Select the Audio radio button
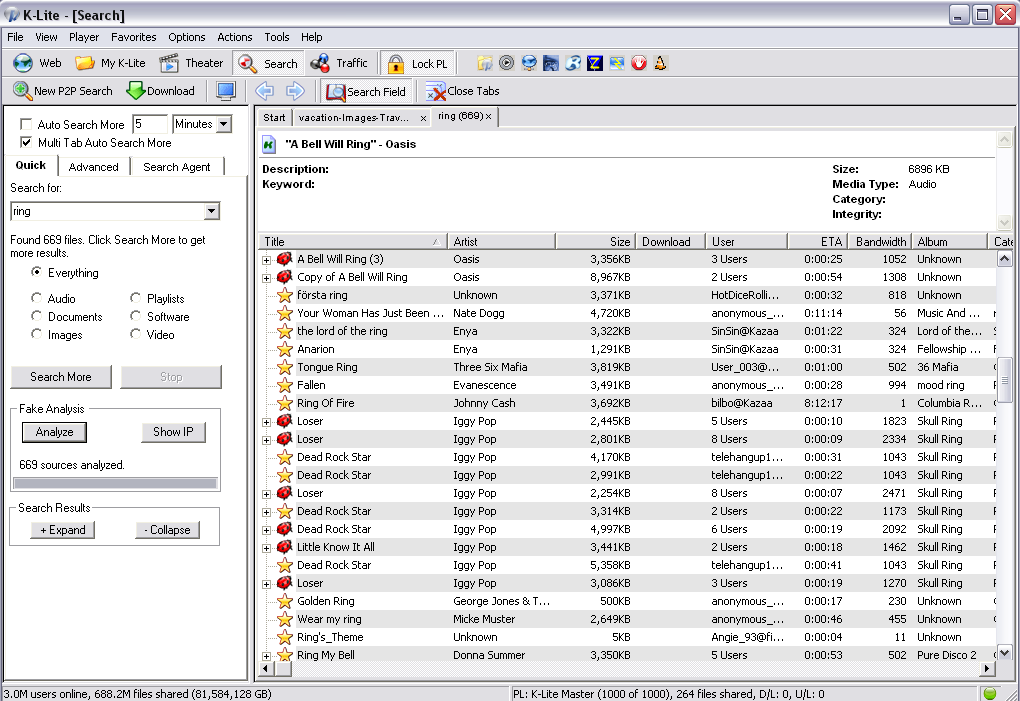Screen dimensions: 1020x701 point(36,298)
